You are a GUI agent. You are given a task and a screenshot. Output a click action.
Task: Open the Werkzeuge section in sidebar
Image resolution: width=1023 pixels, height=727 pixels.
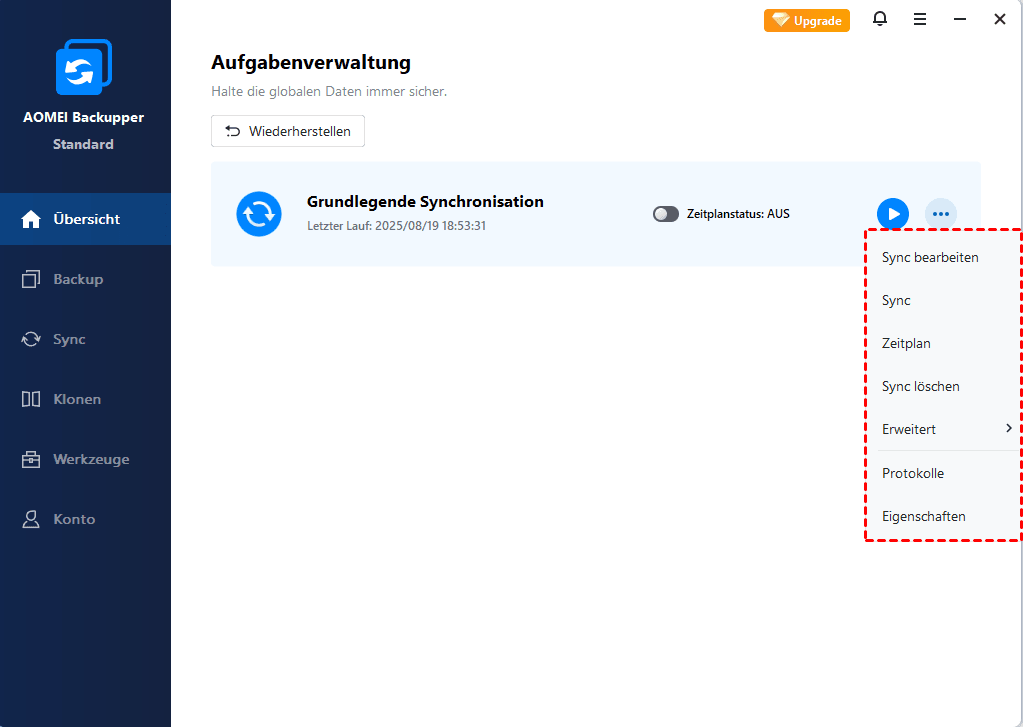coord(85,459)
